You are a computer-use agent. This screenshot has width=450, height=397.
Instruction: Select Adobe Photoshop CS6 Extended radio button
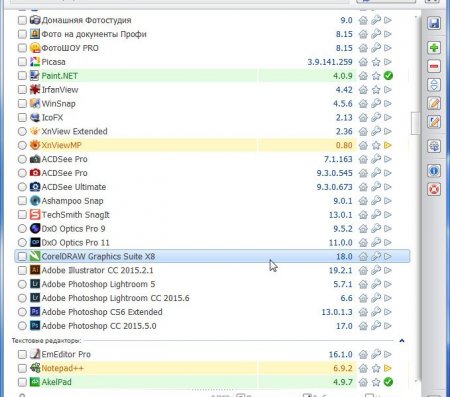pos(22,312)
